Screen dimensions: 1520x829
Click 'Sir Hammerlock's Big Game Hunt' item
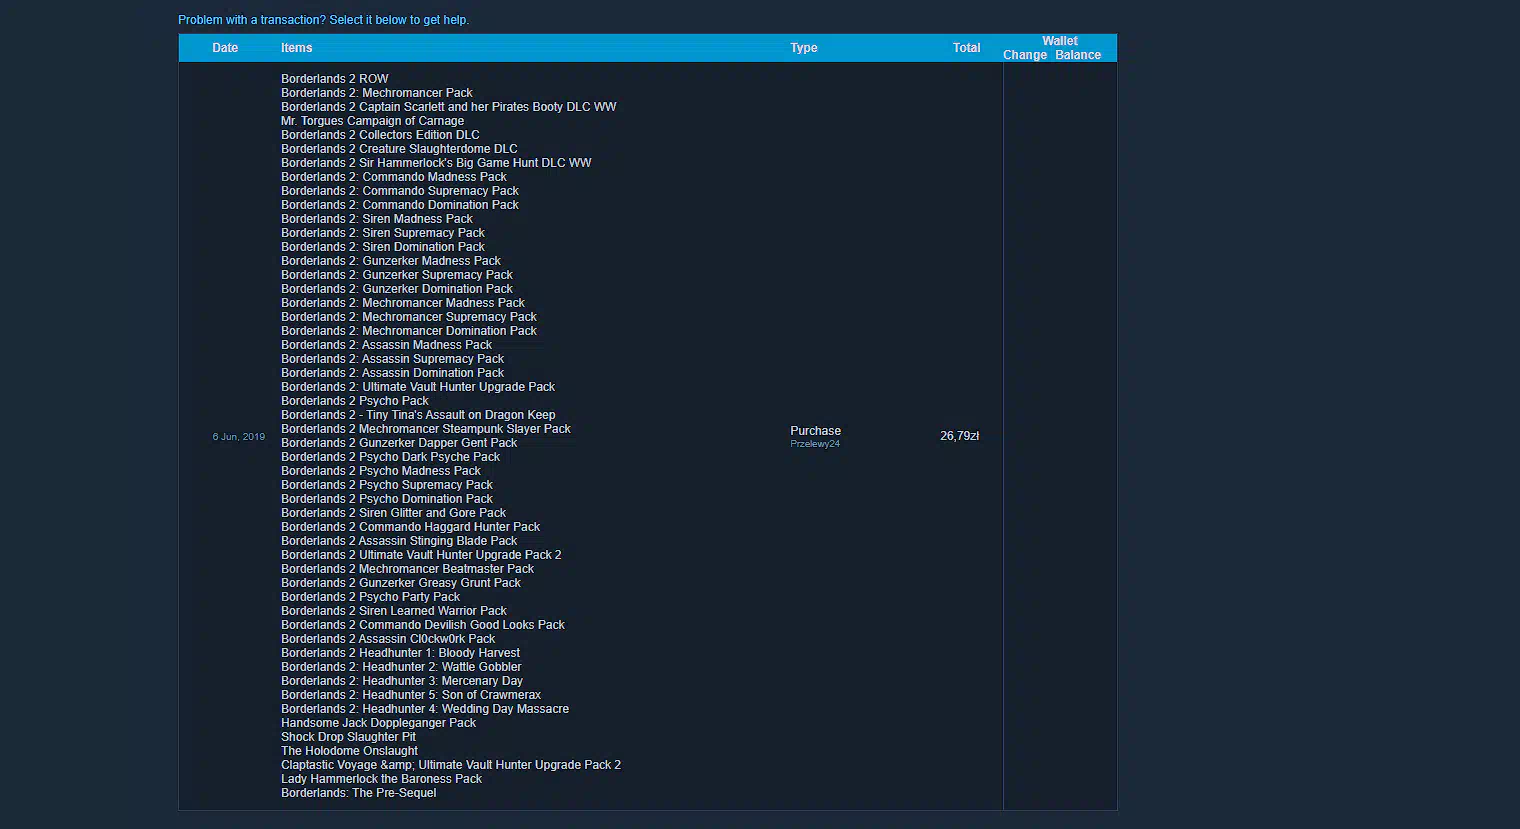tap(436, 163)
